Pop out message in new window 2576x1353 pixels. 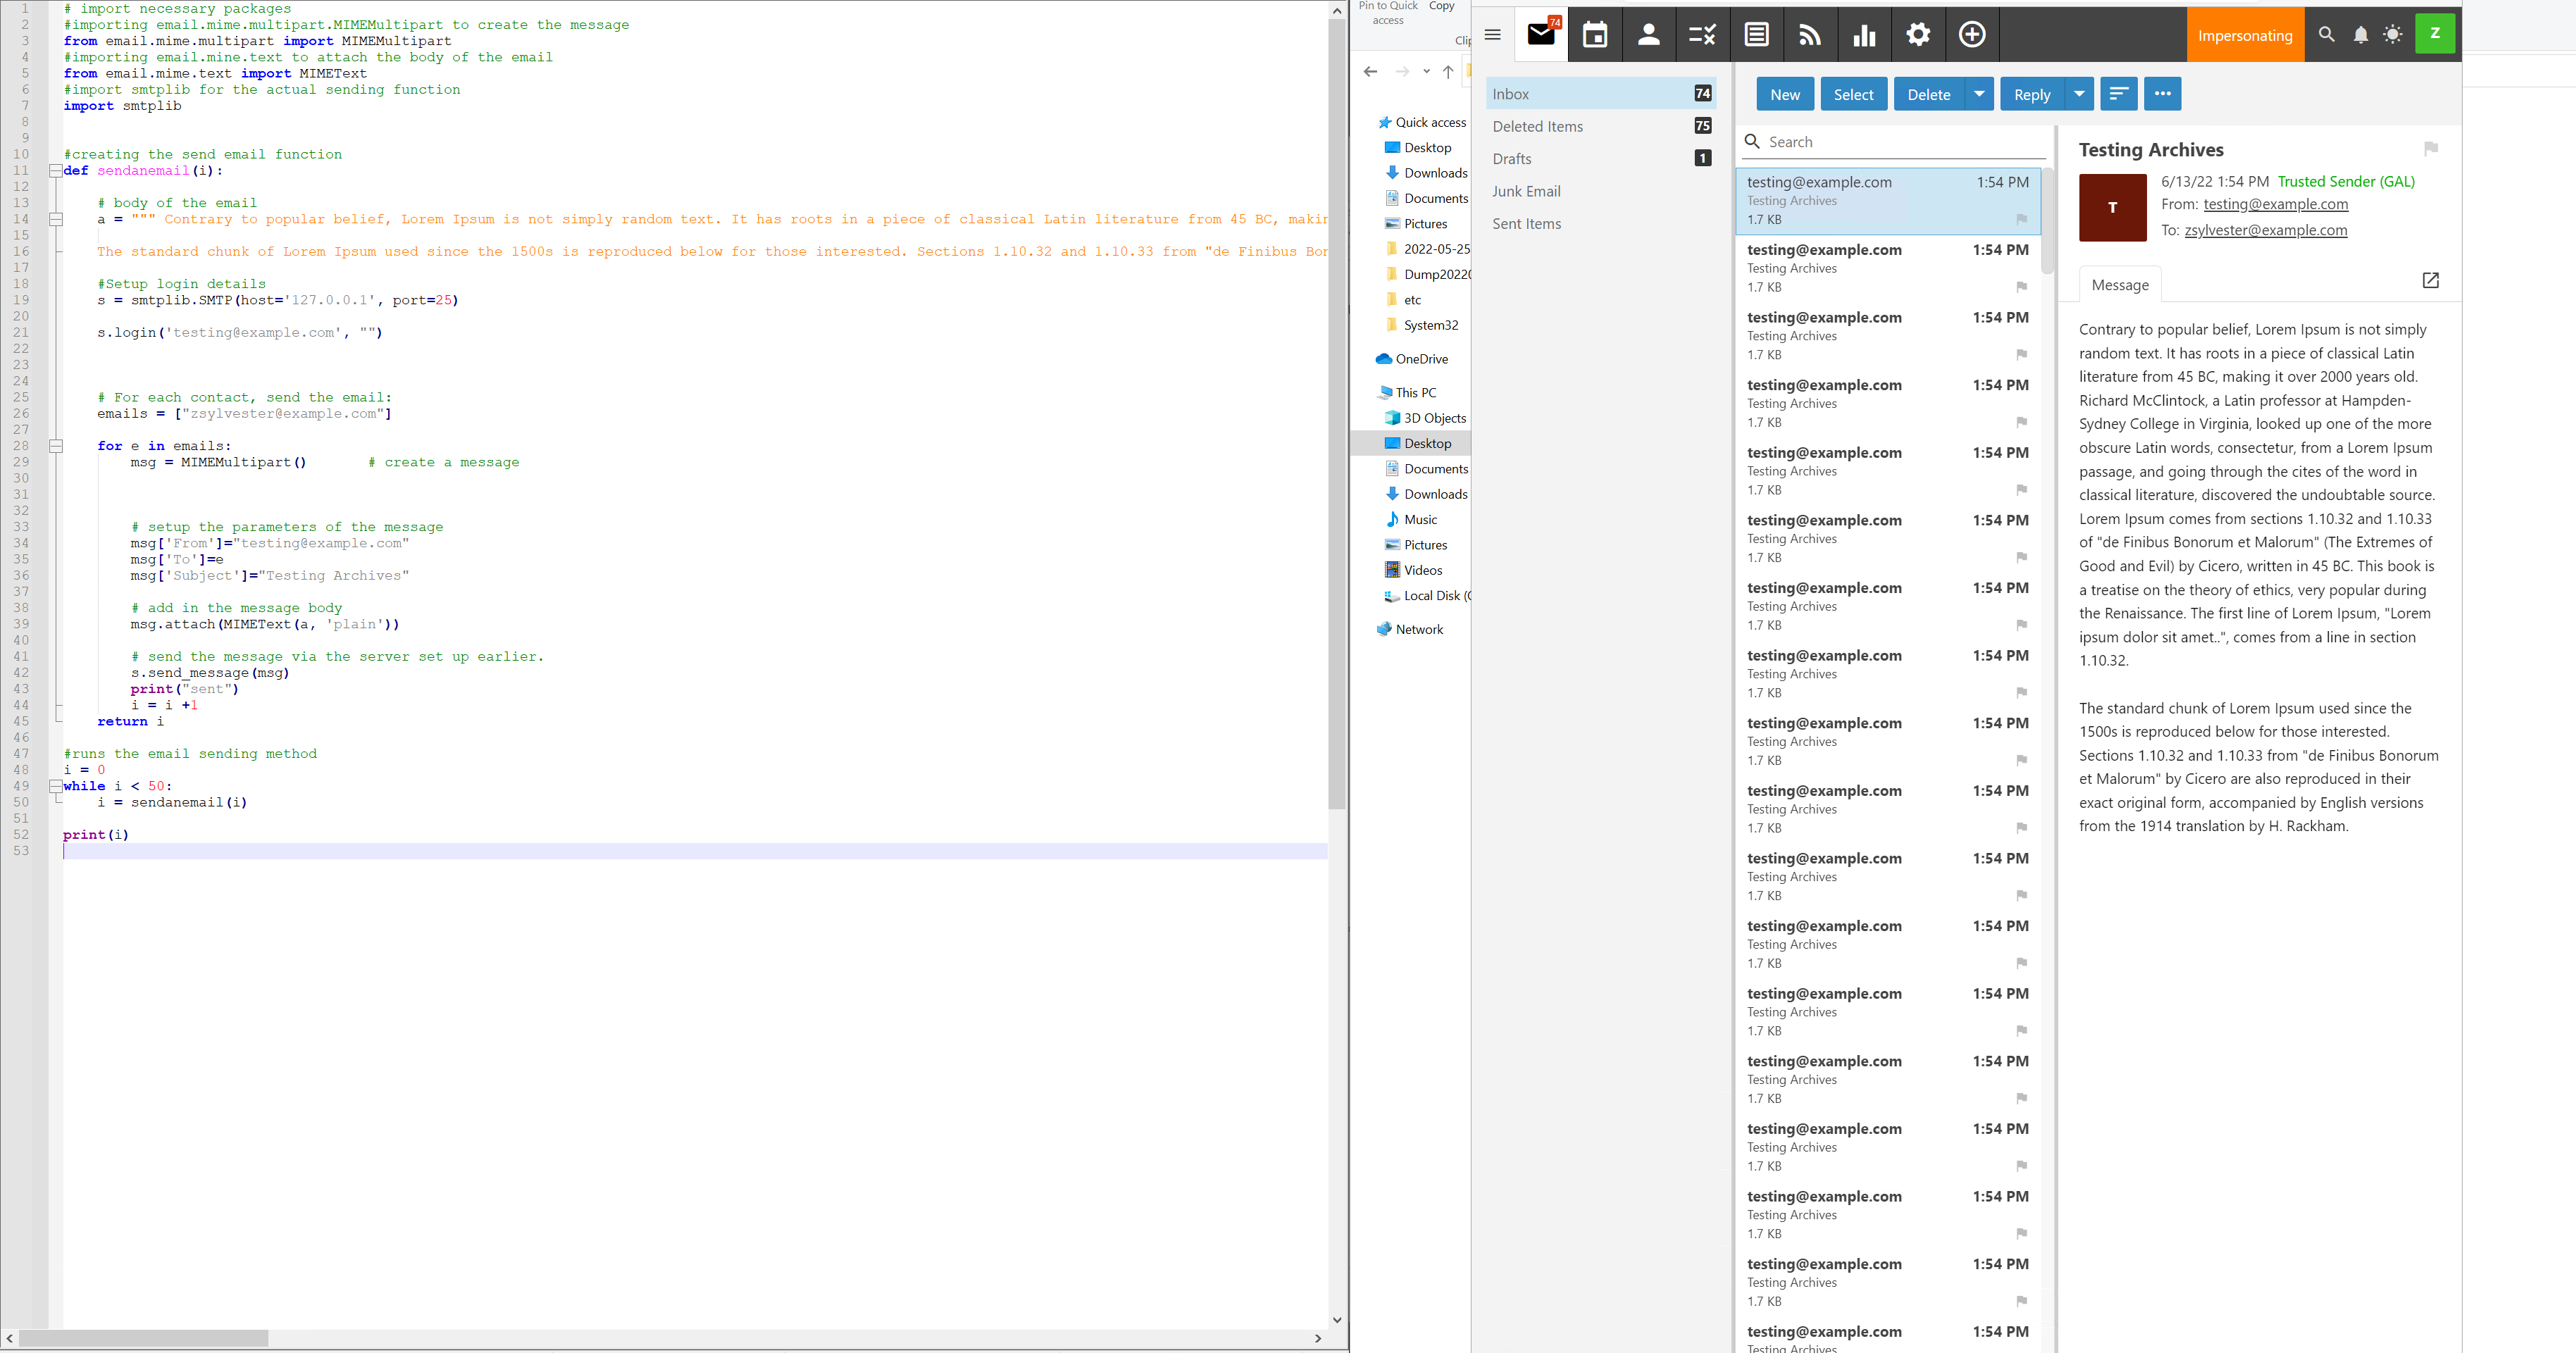2430,281
